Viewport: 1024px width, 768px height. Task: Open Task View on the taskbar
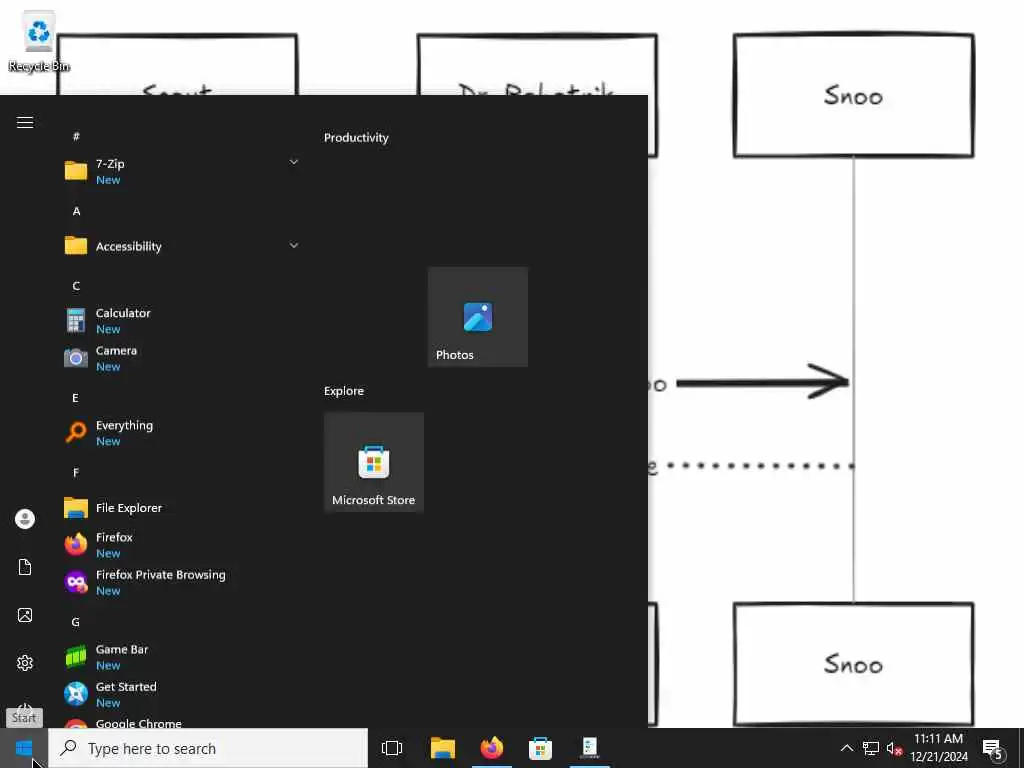point(392,748)
